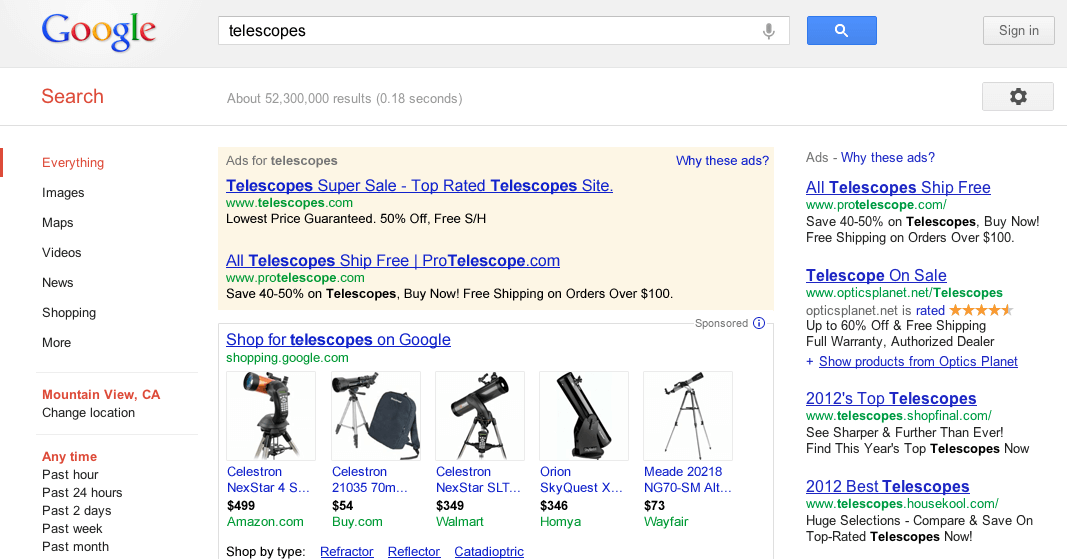This screenshot has height=559, width=1067.
Task: Click the Sponsored info icon
Action: tap(759, 323)
